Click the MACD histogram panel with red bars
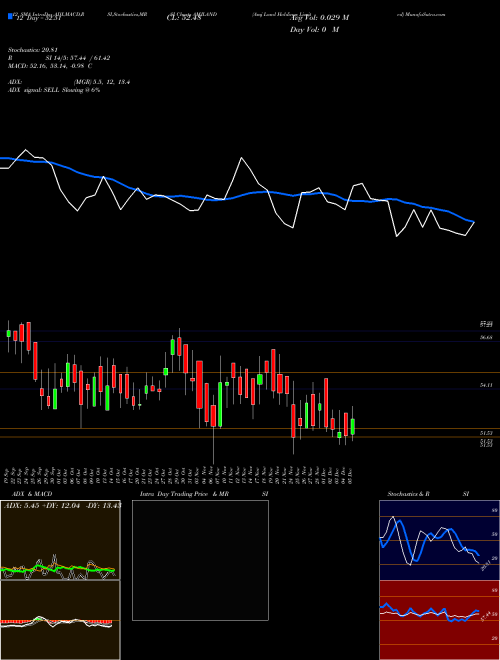Screen dimensions: 500x660 (x=60, y=620)
